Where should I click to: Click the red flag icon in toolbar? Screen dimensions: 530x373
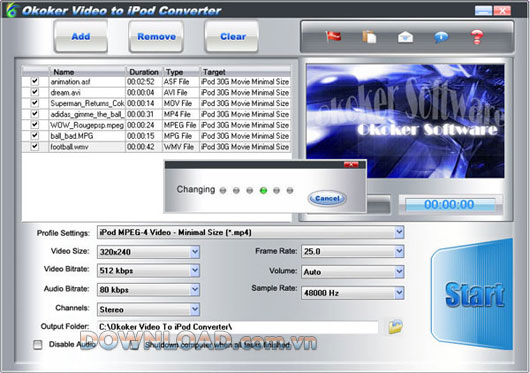pyautogui.click(x=333, y=36)
